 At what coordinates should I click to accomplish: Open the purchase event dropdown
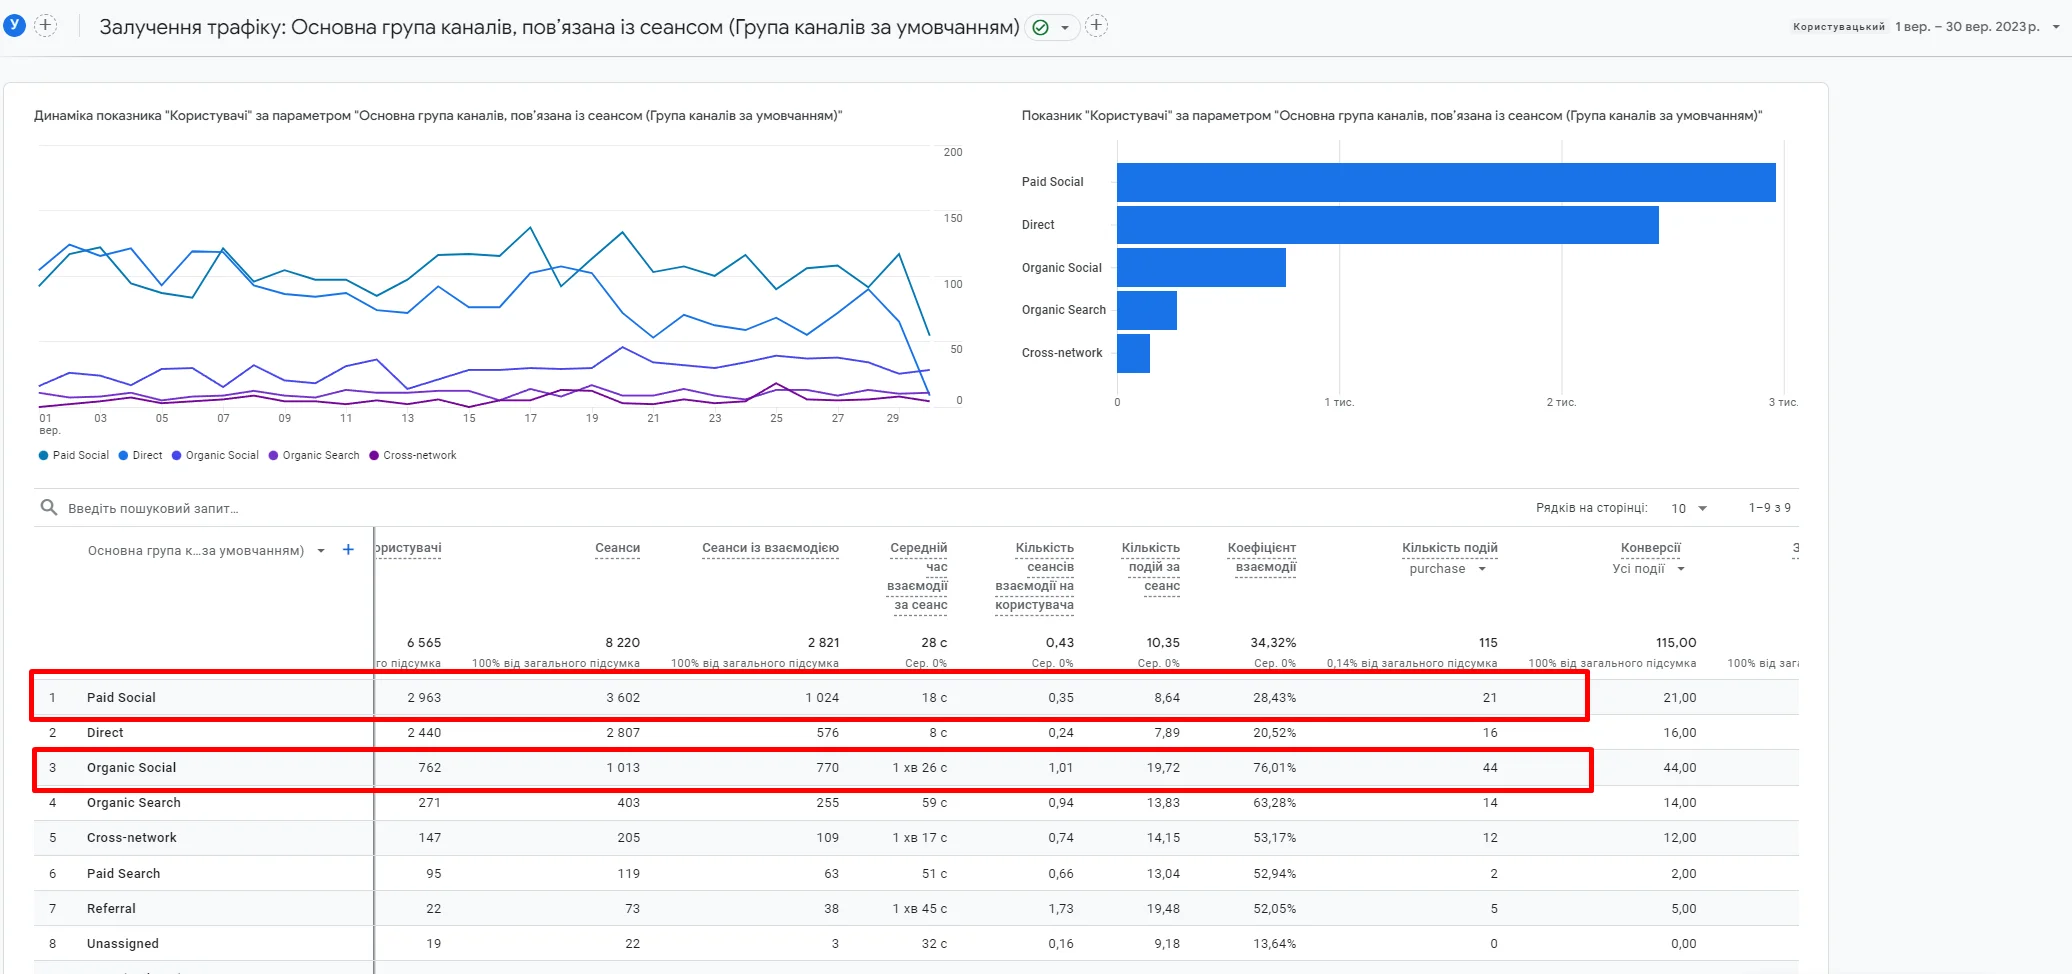click(x=1448, y=569)
